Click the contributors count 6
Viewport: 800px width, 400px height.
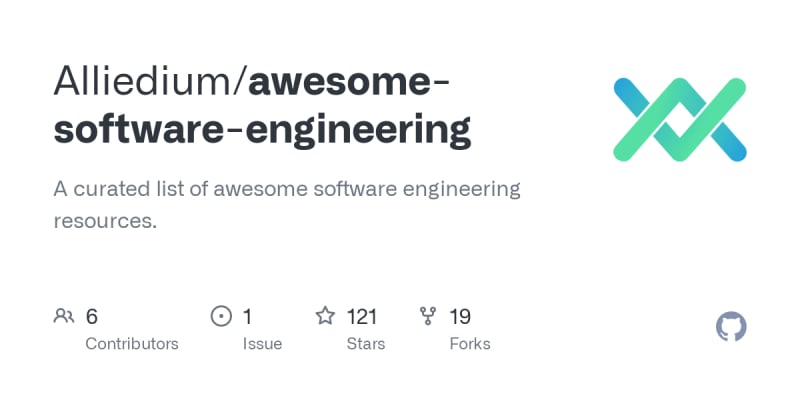pos(92,317)
